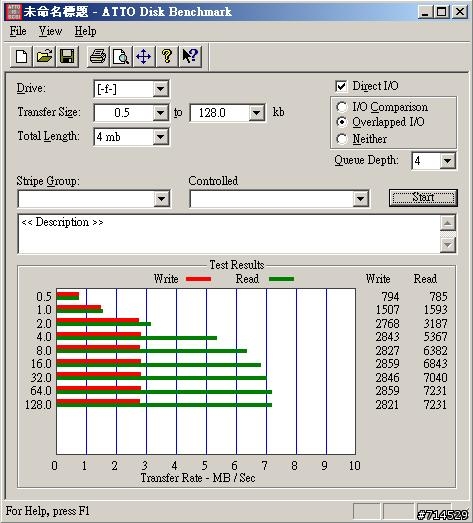This screenshot has height=523, width=473.
Task: Click the Read value 7040
Action: point(435,378)
